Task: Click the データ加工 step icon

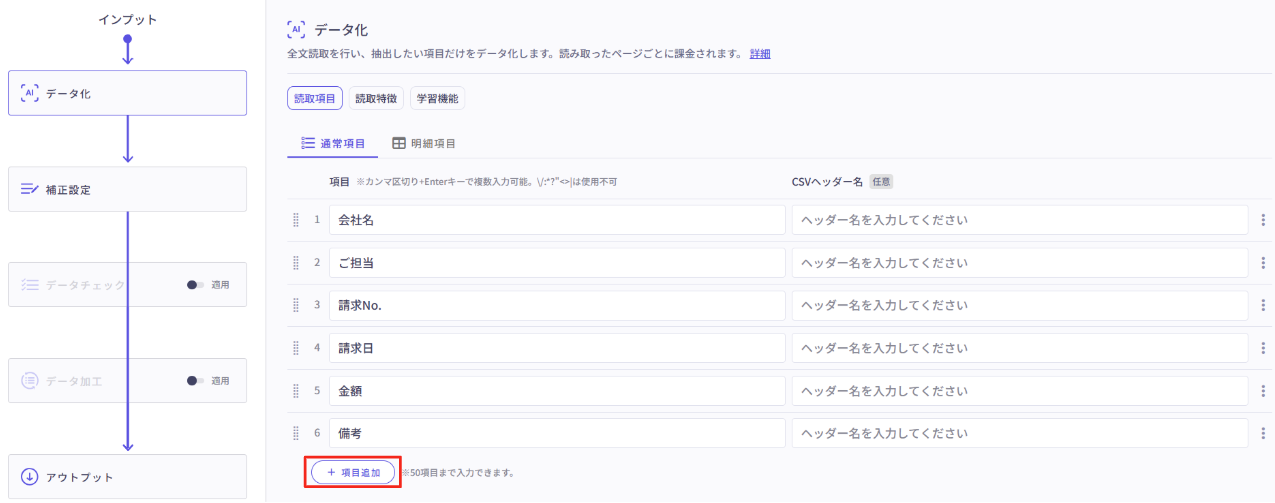Action: [30, 381]
